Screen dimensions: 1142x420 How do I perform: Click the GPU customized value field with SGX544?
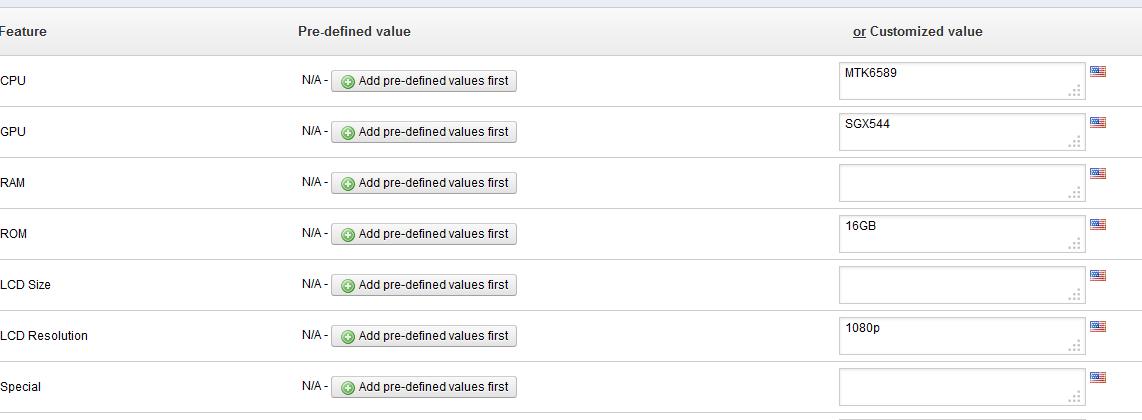coord(961,132)
